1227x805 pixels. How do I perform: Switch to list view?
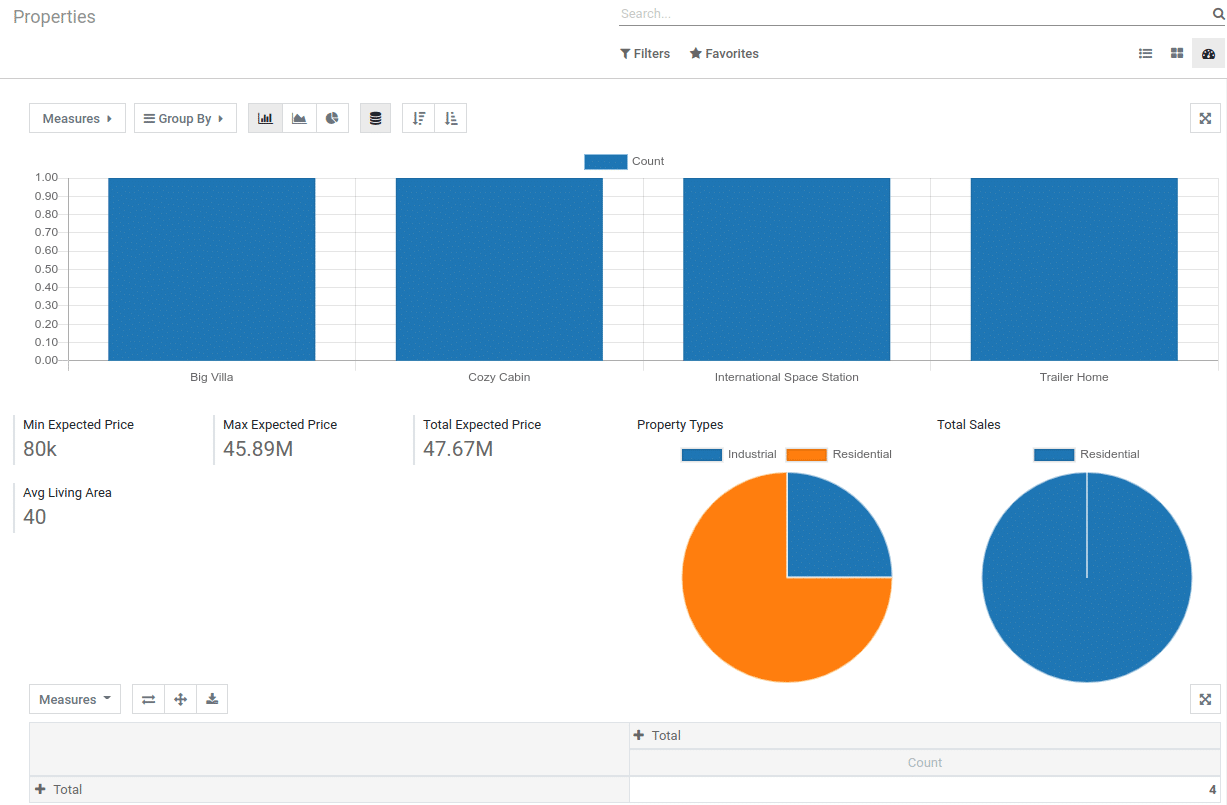(x=1145, y=53)
